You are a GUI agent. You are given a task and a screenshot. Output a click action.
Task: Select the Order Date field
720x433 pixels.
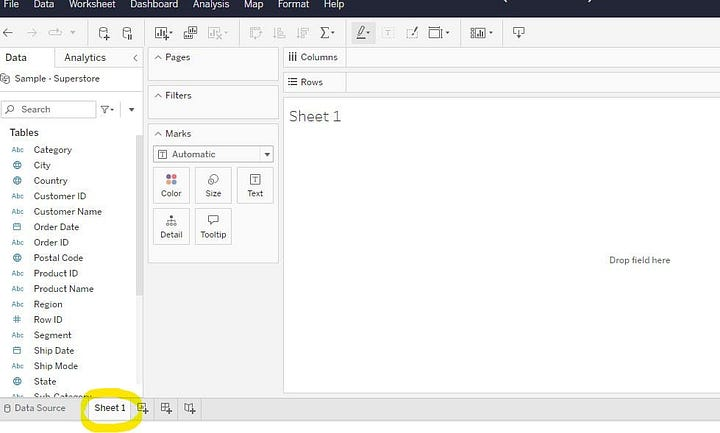click(x=56, y=227)
